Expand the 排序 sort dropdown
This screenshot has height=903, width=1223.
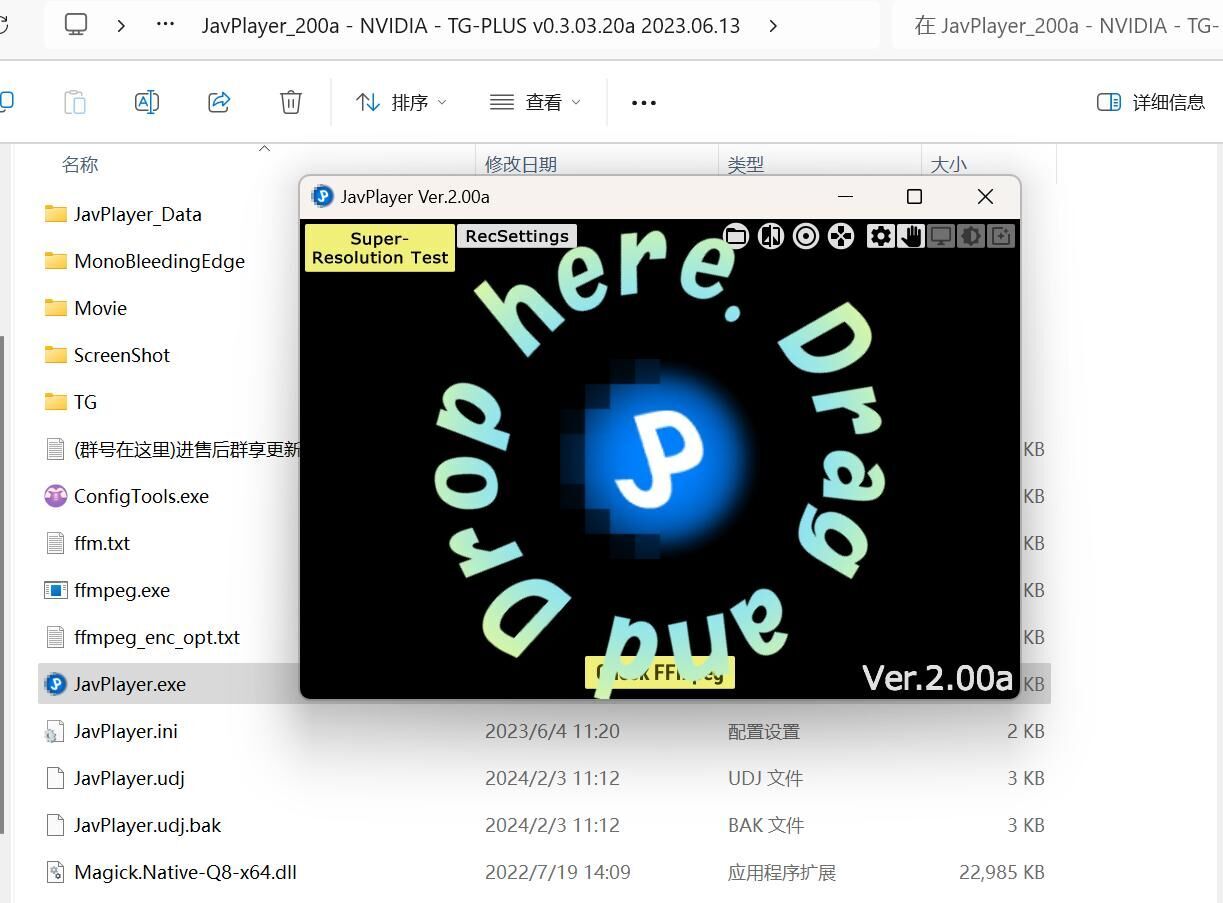tap(402, 102)
